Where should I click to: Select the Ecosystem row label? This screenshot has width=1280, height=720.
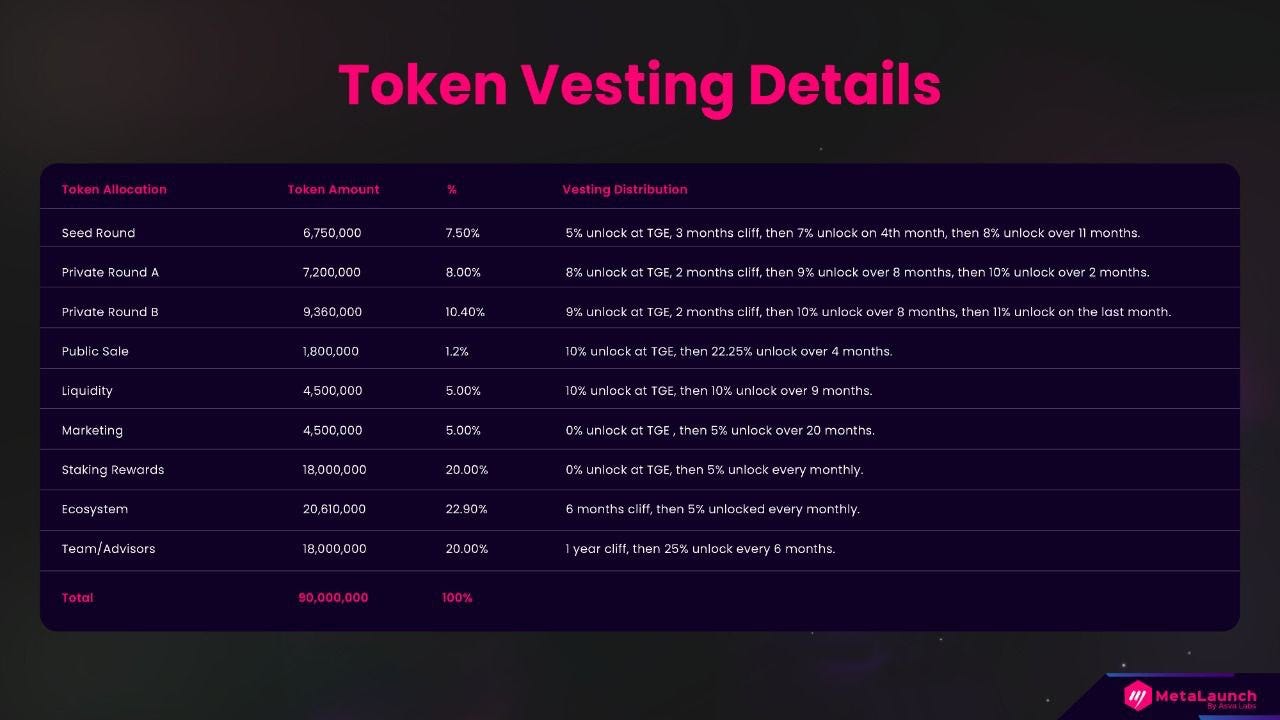pyautogui.click(x=95, y=509)
